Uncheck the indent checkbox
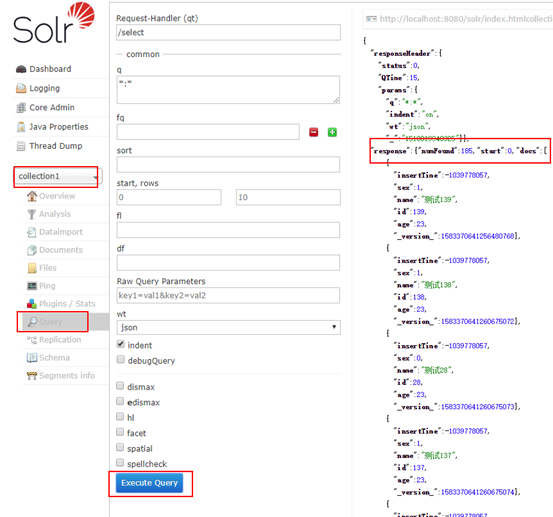This screenshot has width=553, height=517. pos(121,345)
